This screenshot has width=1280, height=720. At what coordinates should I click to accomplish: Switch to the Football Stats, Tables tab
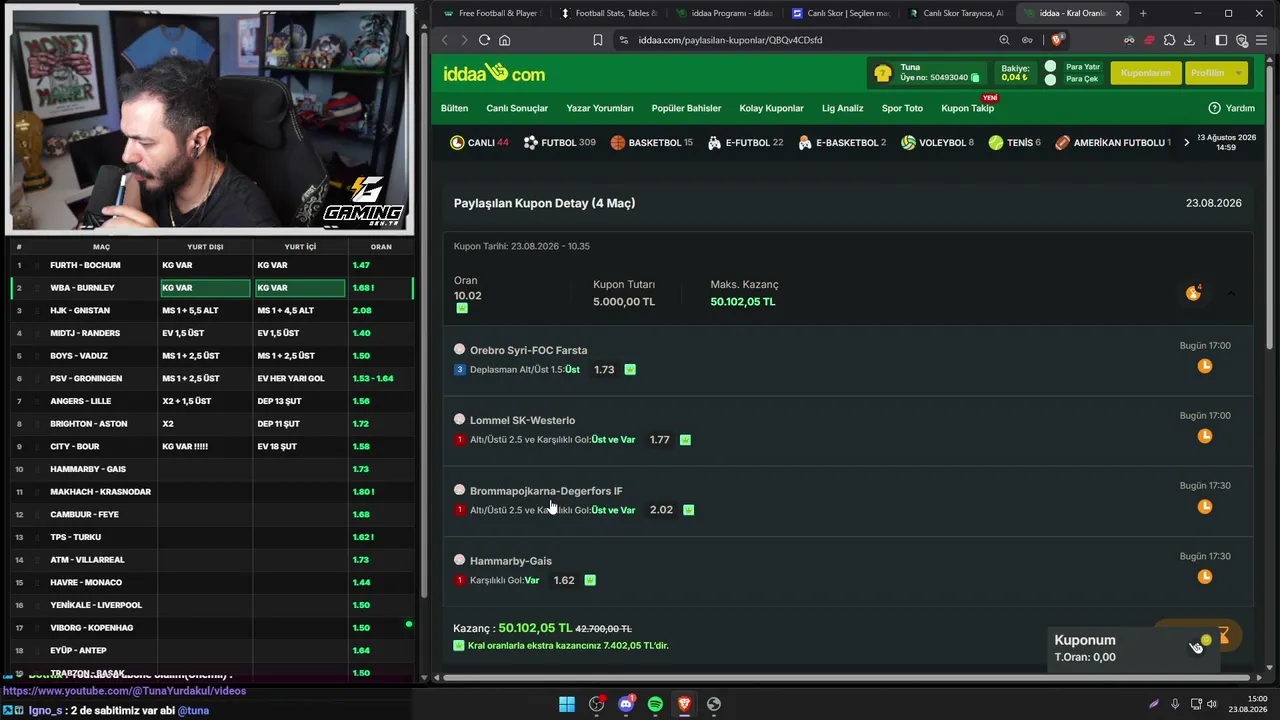[607, 13]
